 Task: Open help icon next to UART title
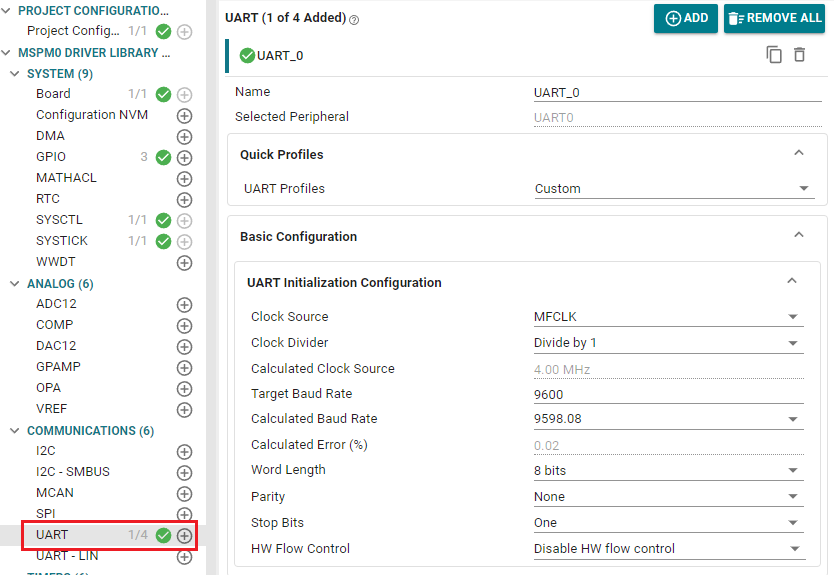[x=354, y=19]
